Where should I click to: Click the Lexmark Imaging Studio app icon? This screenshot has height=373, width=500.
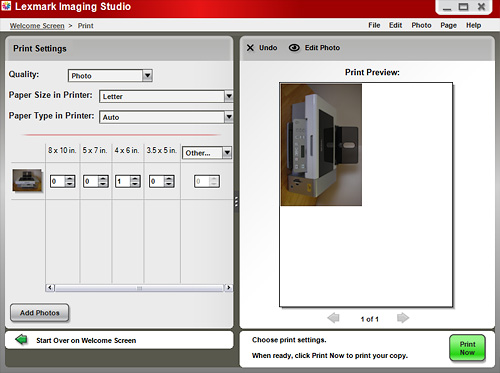6,6
